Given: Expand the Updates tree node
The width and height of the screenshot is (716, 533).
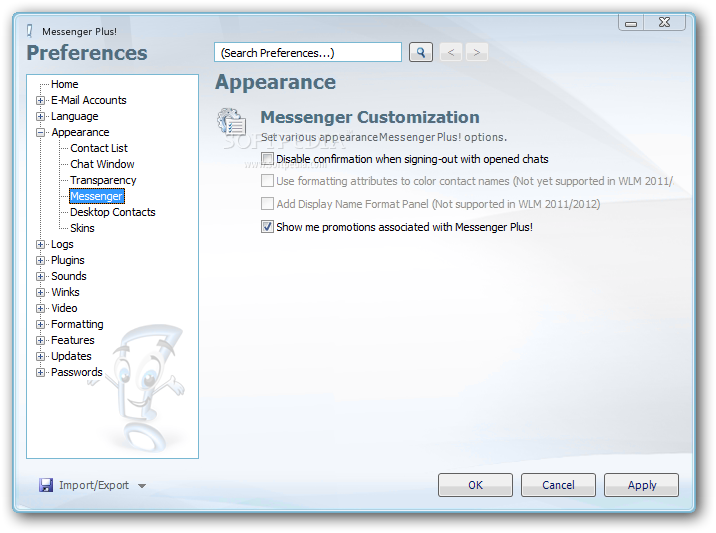Looking at the screenshot, I should [x=41, y=356].
